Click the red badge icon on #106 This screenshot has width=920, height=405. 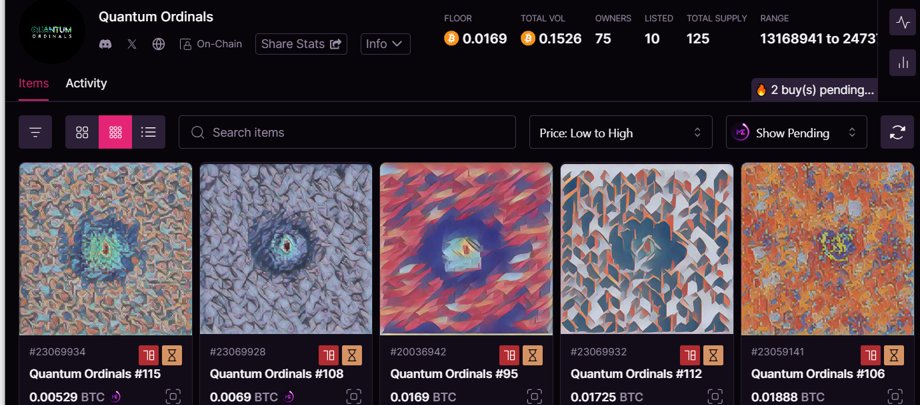[871, 355]
